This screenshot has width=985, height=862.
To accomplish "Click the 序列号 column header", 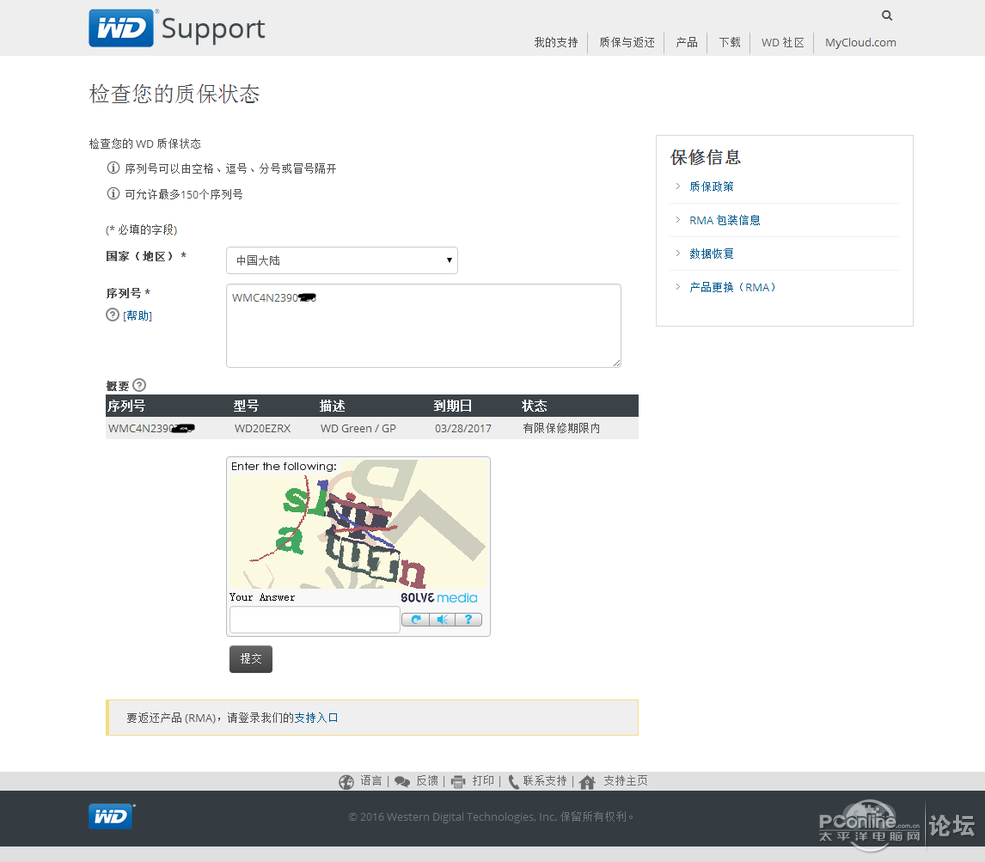I will tap(126, 406).
